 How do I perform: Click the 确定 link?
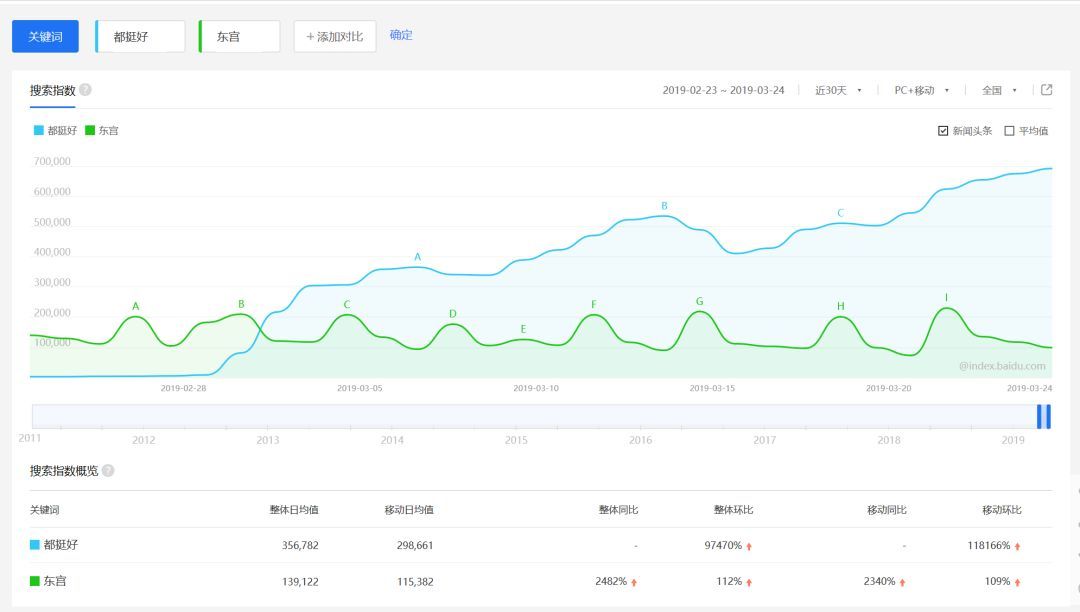(x=401, y=35)
